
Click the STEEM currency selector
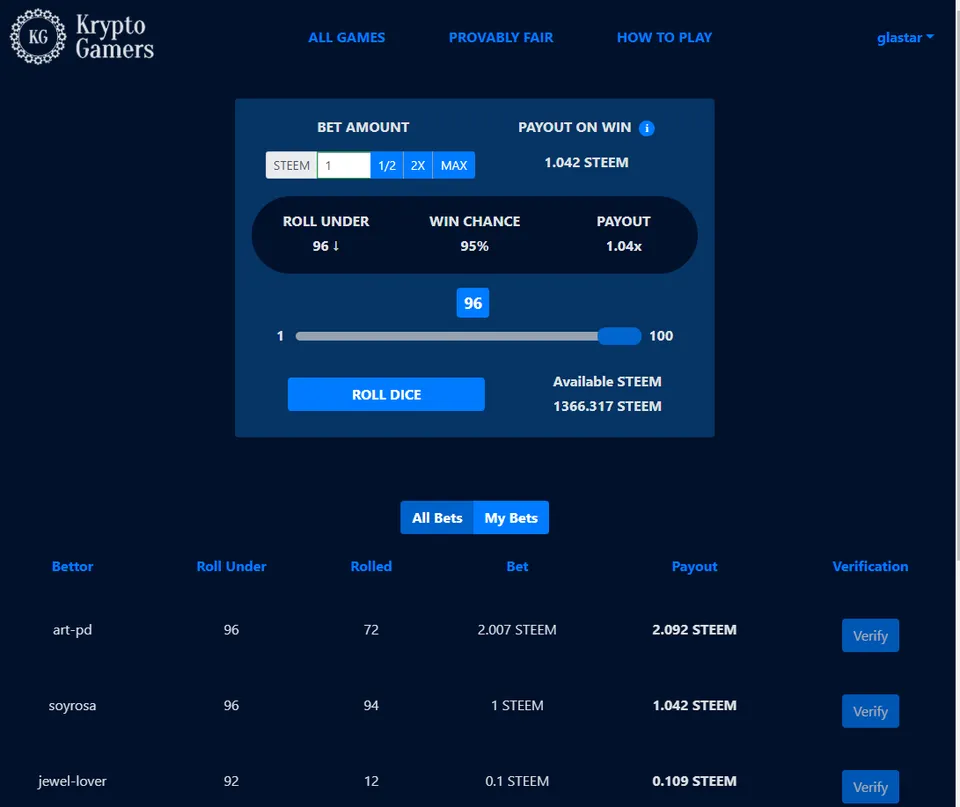click(x=291, y=165)
